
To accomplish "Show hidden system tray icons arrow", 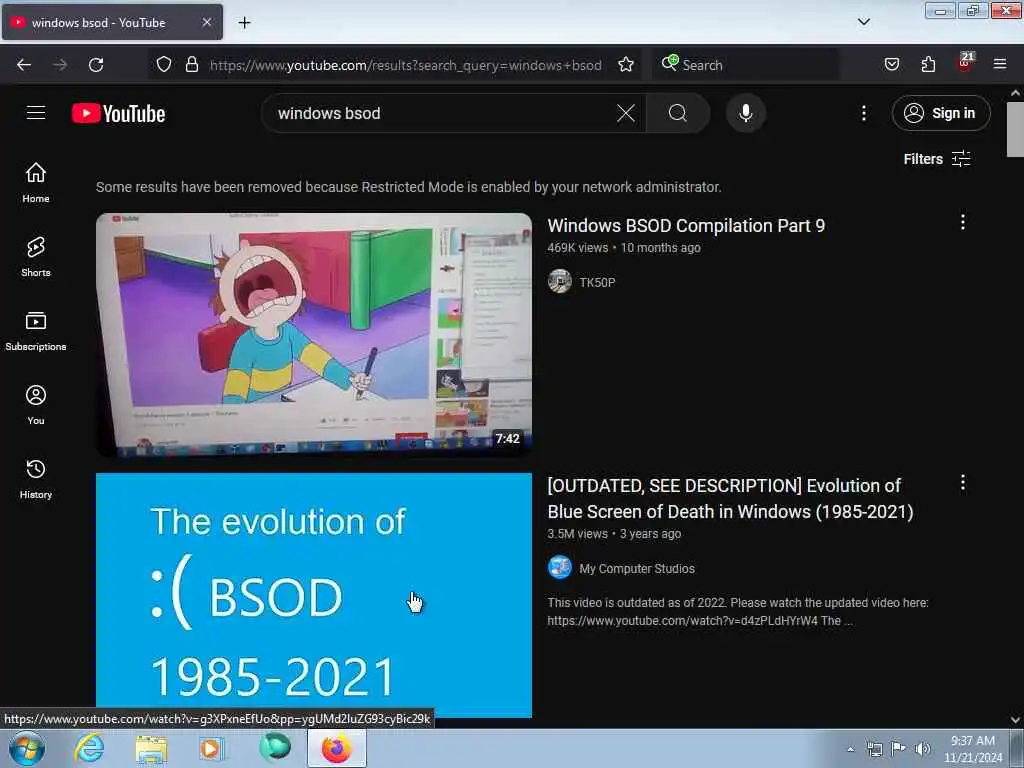I will point(850,749).
